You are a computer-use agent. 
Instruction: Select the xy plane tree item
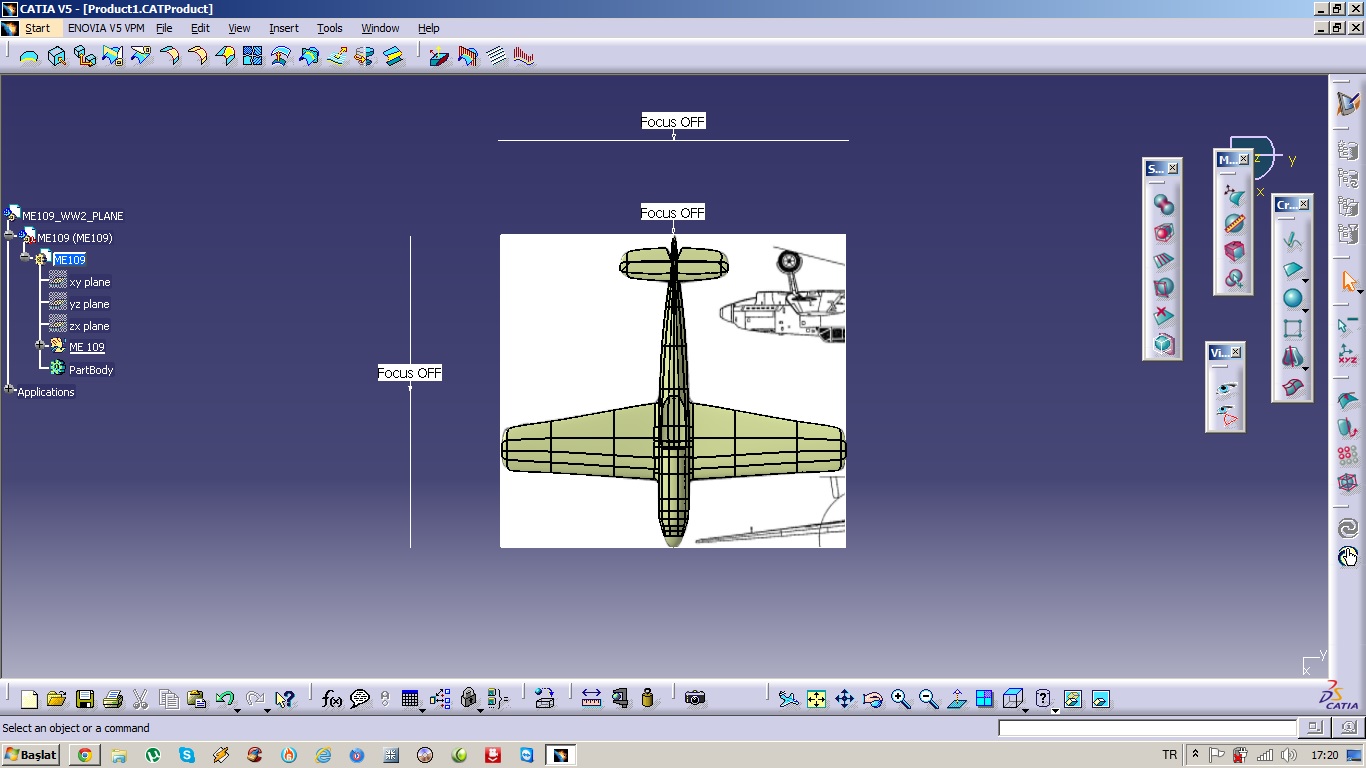click(x=90, y=282)
